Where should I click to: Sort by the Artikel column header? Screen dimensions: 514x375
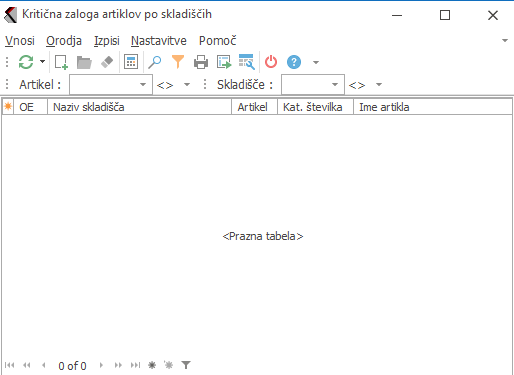(x=255, y=107)
